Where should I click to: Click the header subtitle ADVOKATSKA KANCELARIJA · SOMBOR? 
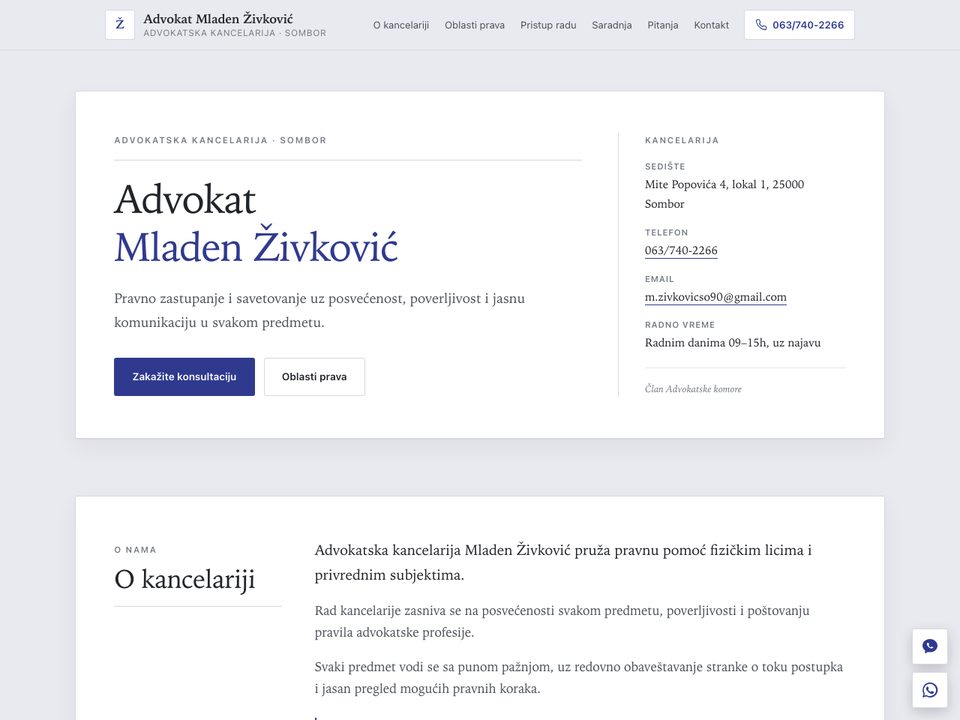point(234,33)
